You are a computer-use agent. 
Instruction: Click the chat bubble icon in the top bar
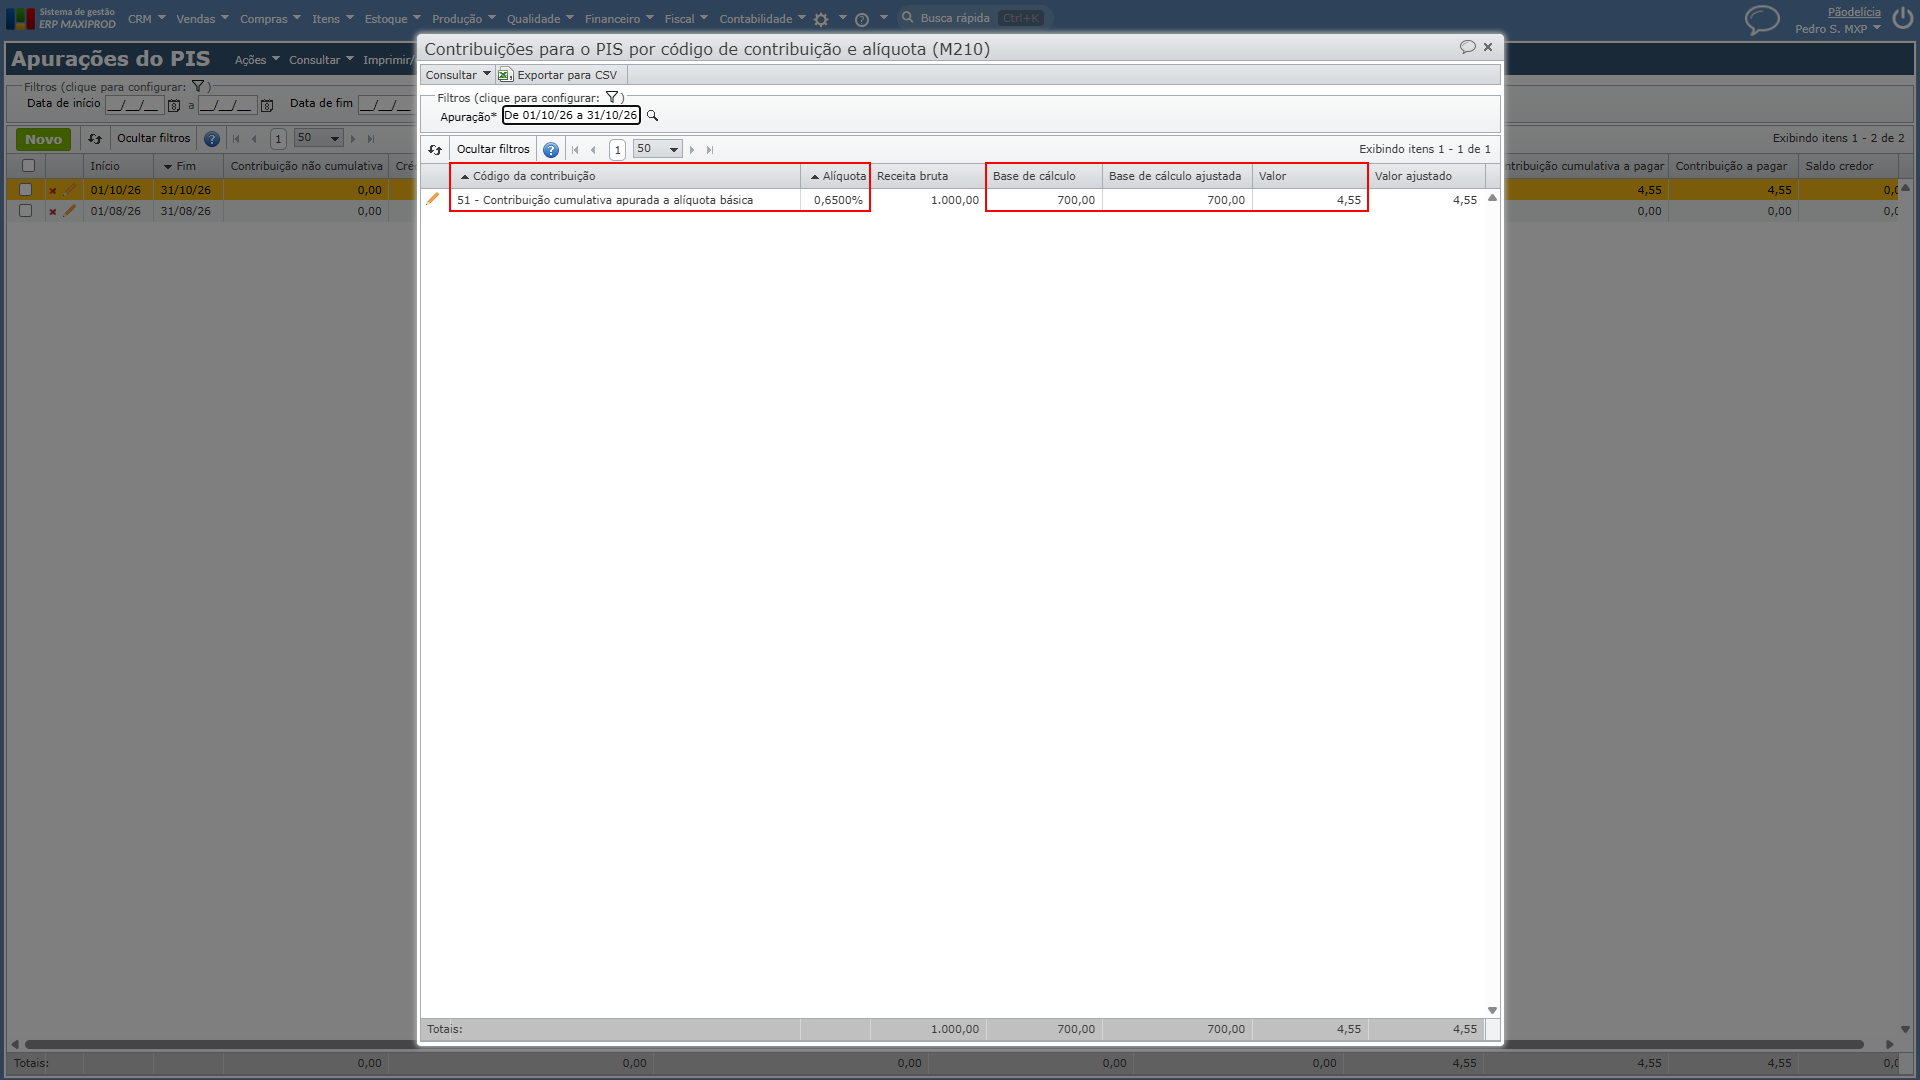1762,20
